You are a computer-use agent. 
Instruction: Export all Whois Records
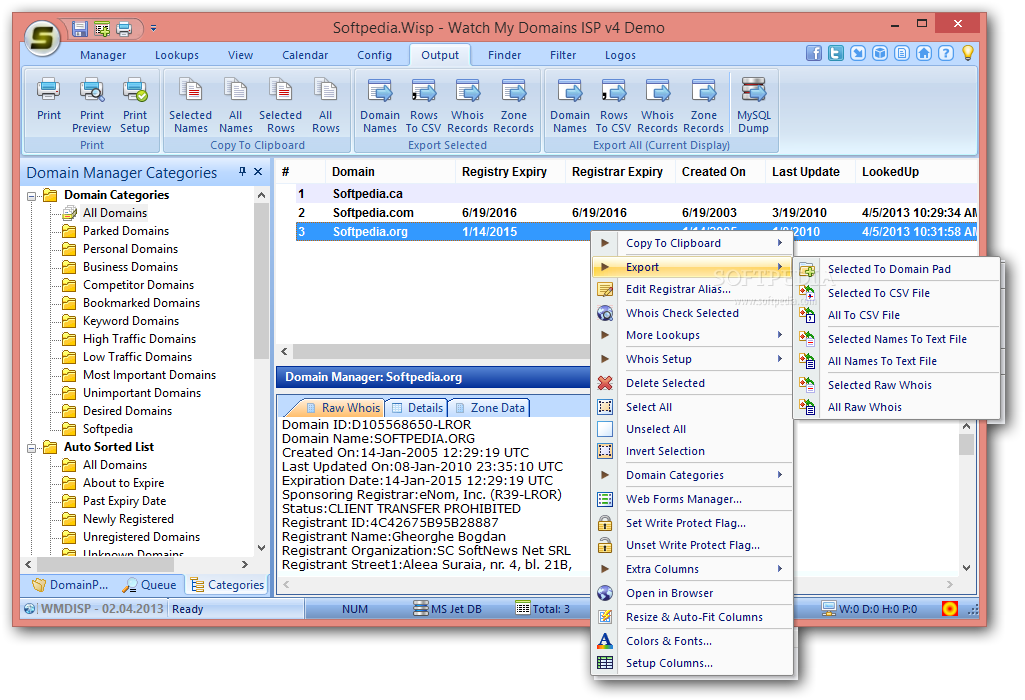tap(657, 105)
